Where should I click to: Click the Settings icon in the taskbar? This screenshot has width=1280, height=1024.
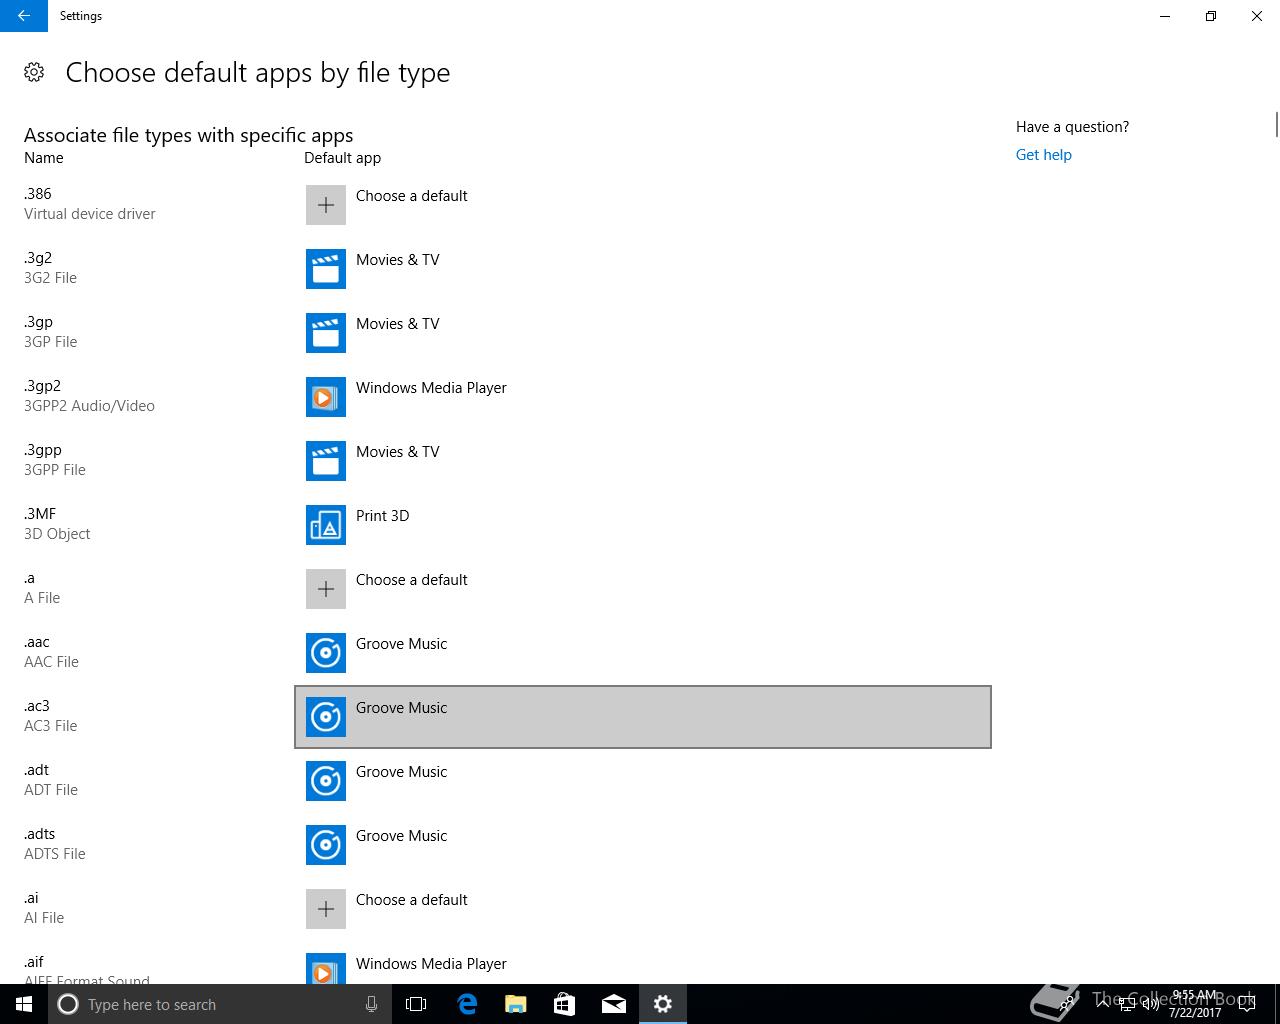coord(663,1004)
